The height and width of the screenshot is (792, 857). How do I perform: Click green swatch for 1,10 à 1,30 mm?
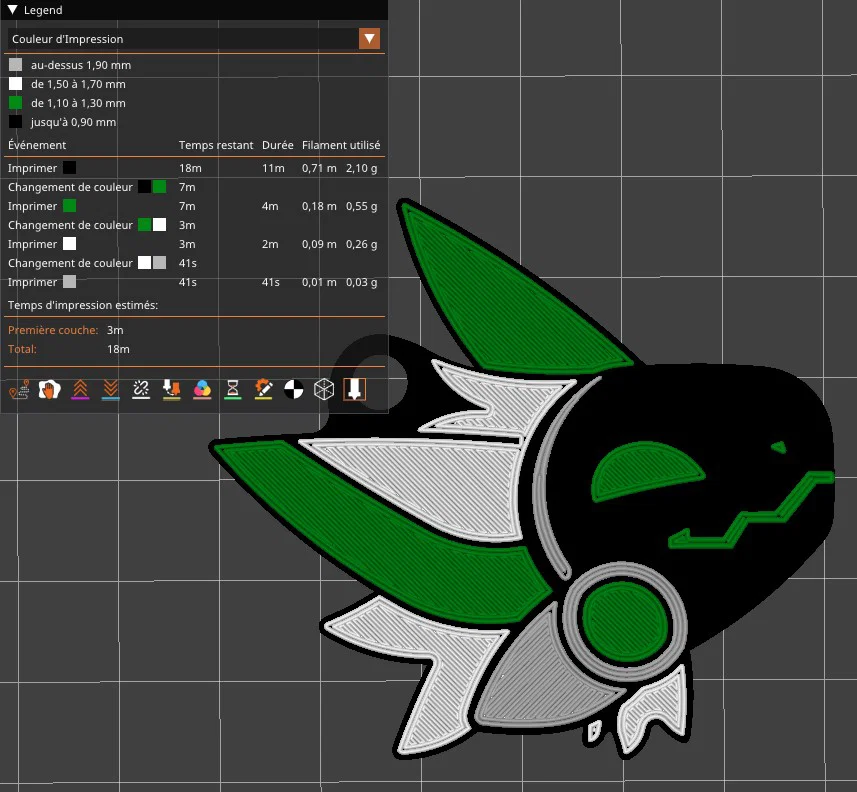pos(15,103)
